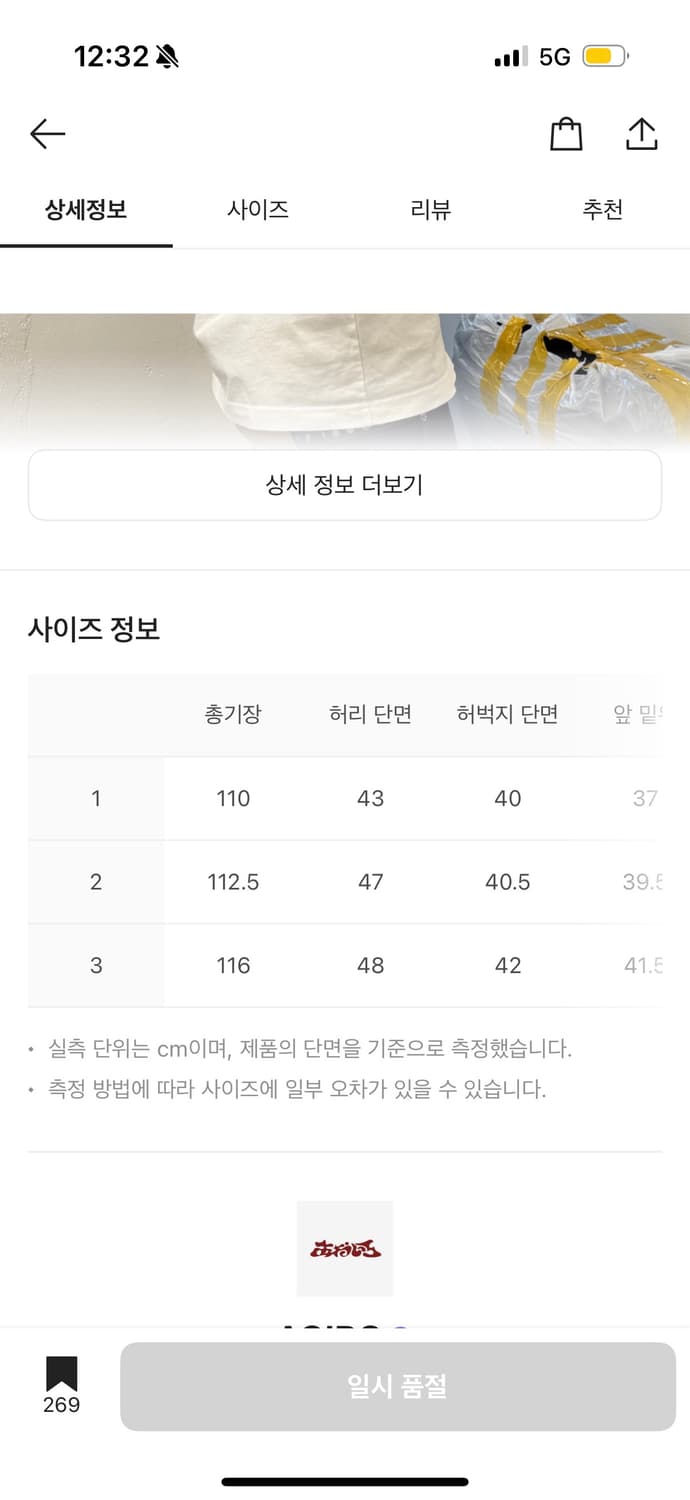This screenshot has width=690, height=1500.
Task: Expand product details via 상세 정보 더보기
Action: pos(345,484)
